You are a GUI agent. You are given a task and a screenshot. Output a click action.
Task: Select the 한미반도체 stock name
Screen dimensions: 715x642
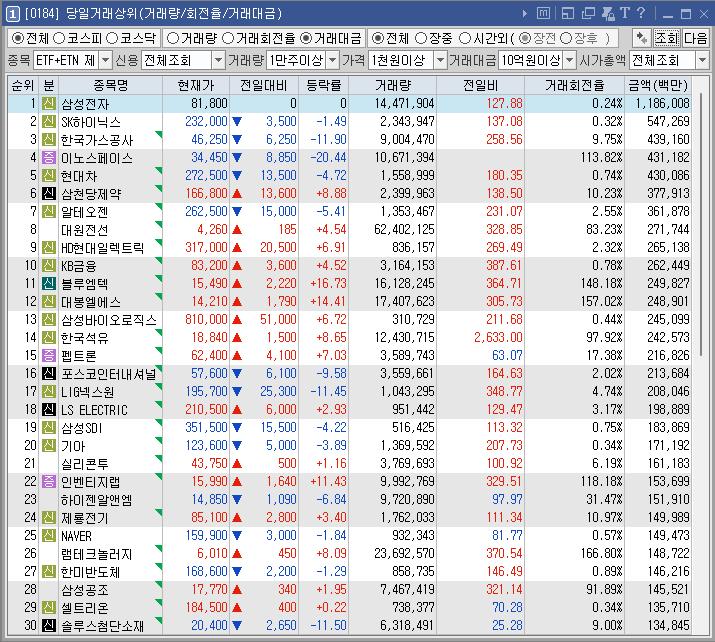coord(91,572)
